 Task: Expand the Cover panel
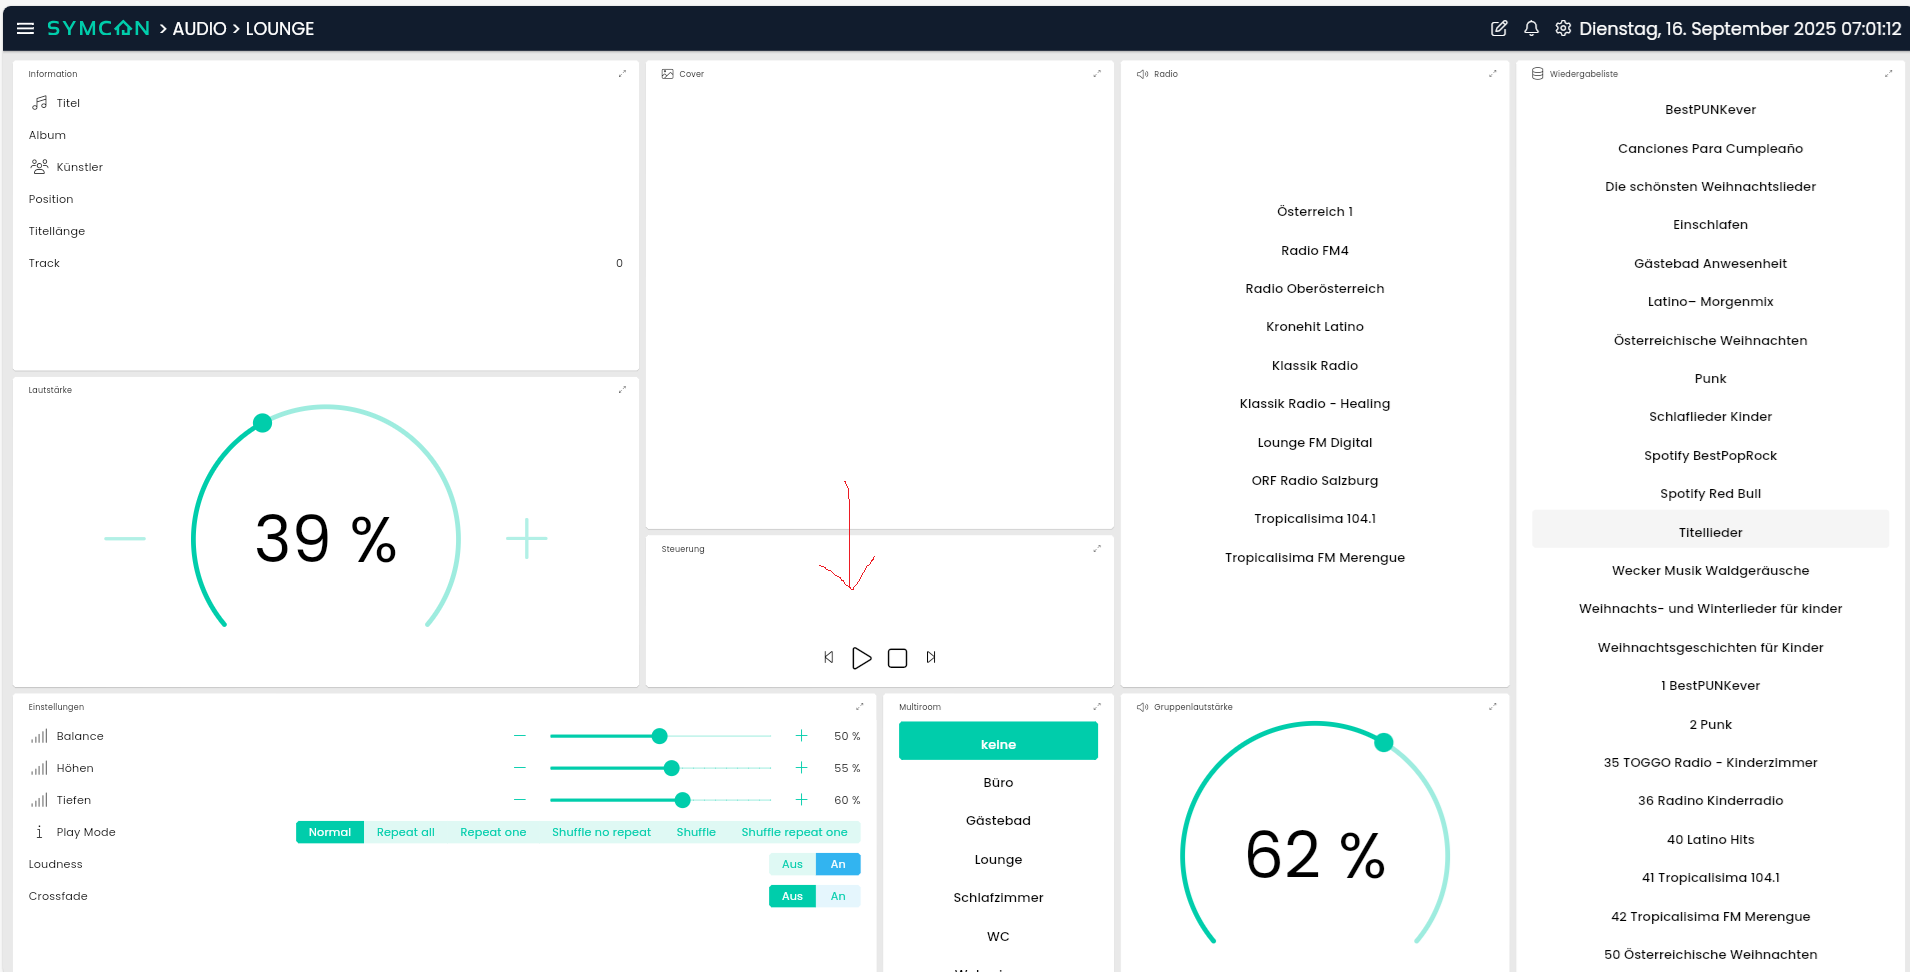[x=1097, y=74]
